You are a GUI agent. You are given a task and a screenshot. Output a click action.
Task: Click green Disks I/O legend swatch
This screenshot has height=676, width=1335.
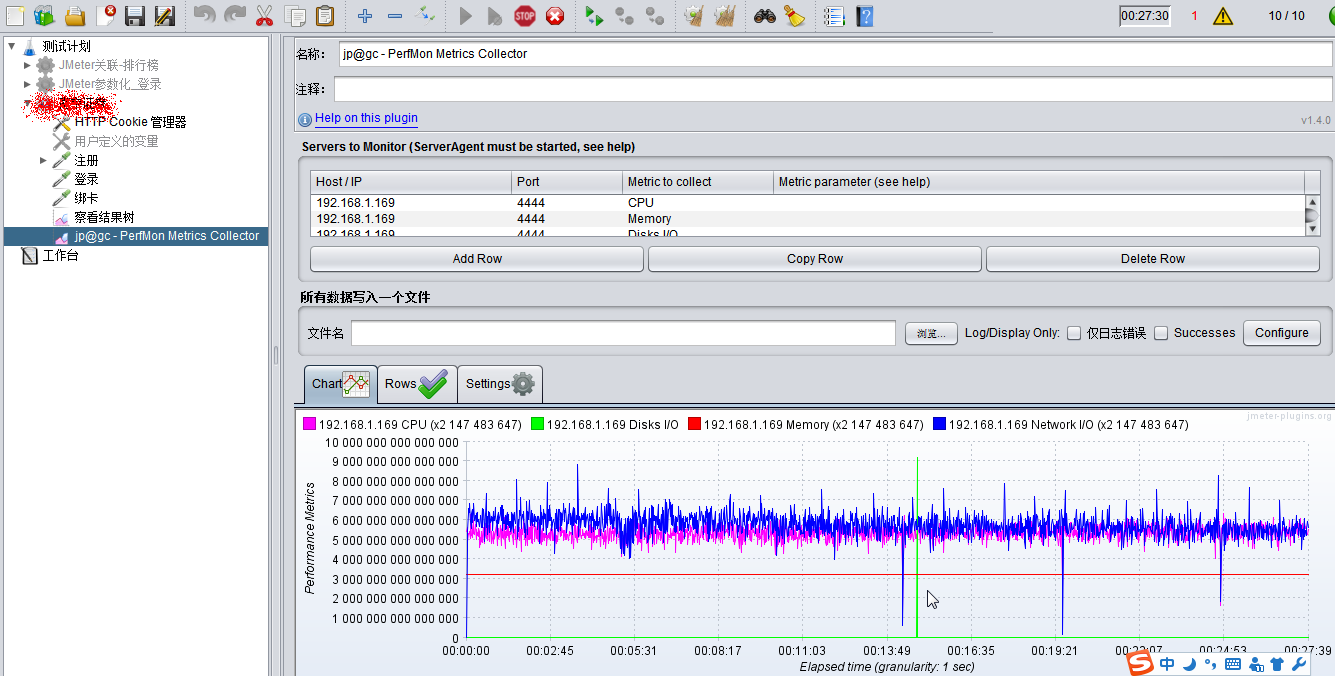(537, 424)
